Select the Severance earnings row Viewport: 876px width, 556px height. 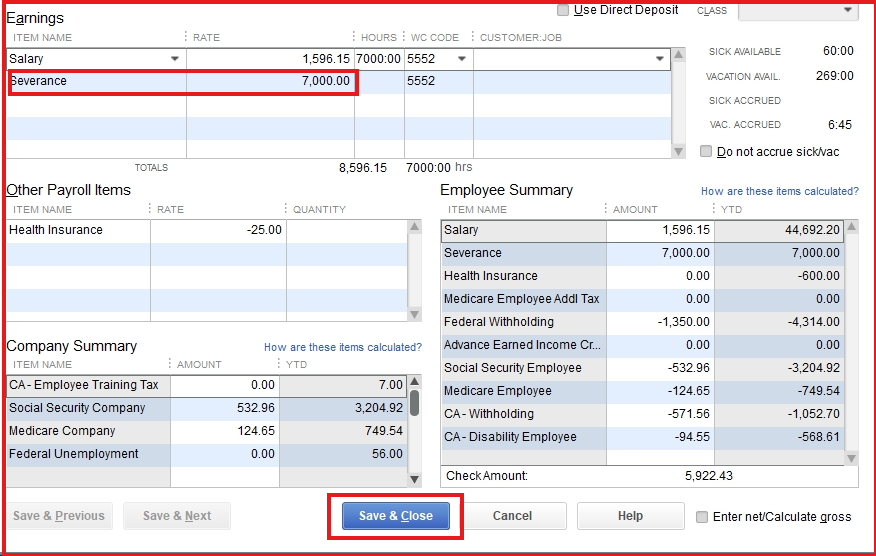pos(97,81)
